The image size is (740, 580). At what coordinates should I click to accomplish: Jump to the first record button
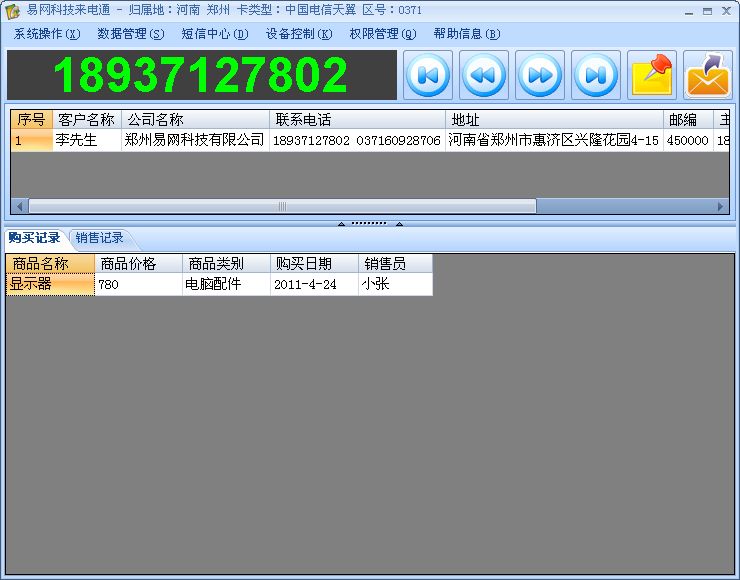(x=428, y=75)
